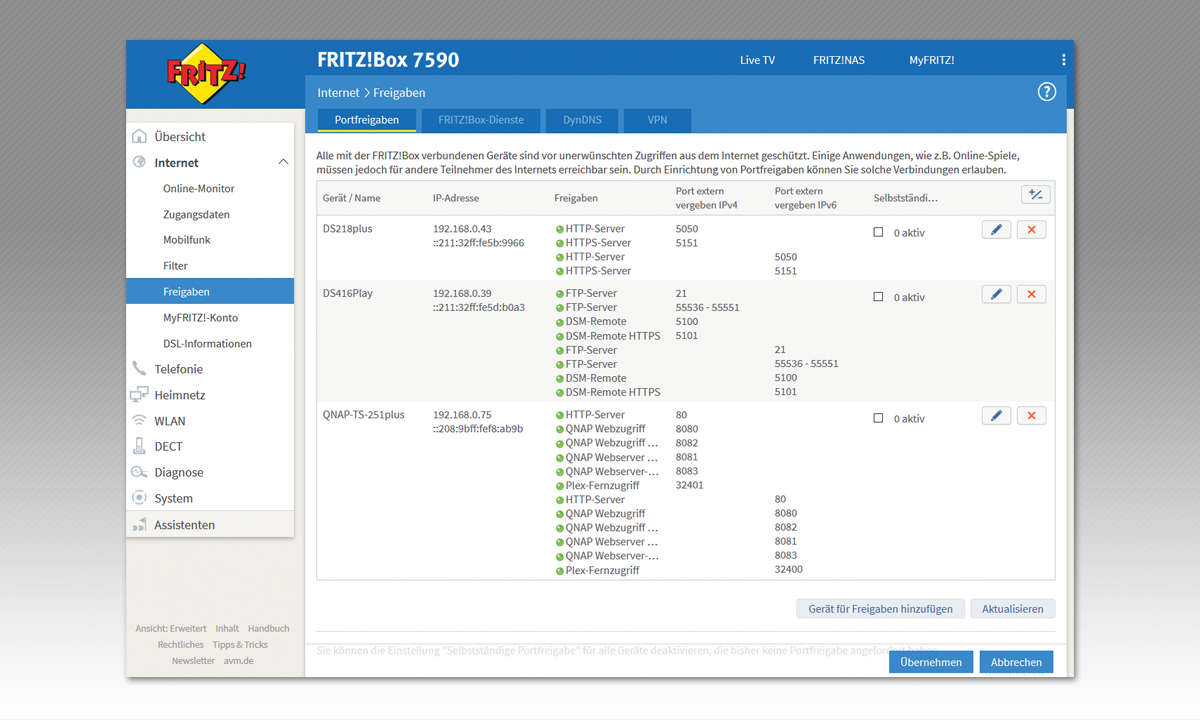This screenshot has width=1200, height=720.
Task: Click the WLAN wifi icon
Action: click(x=139, y=421)
